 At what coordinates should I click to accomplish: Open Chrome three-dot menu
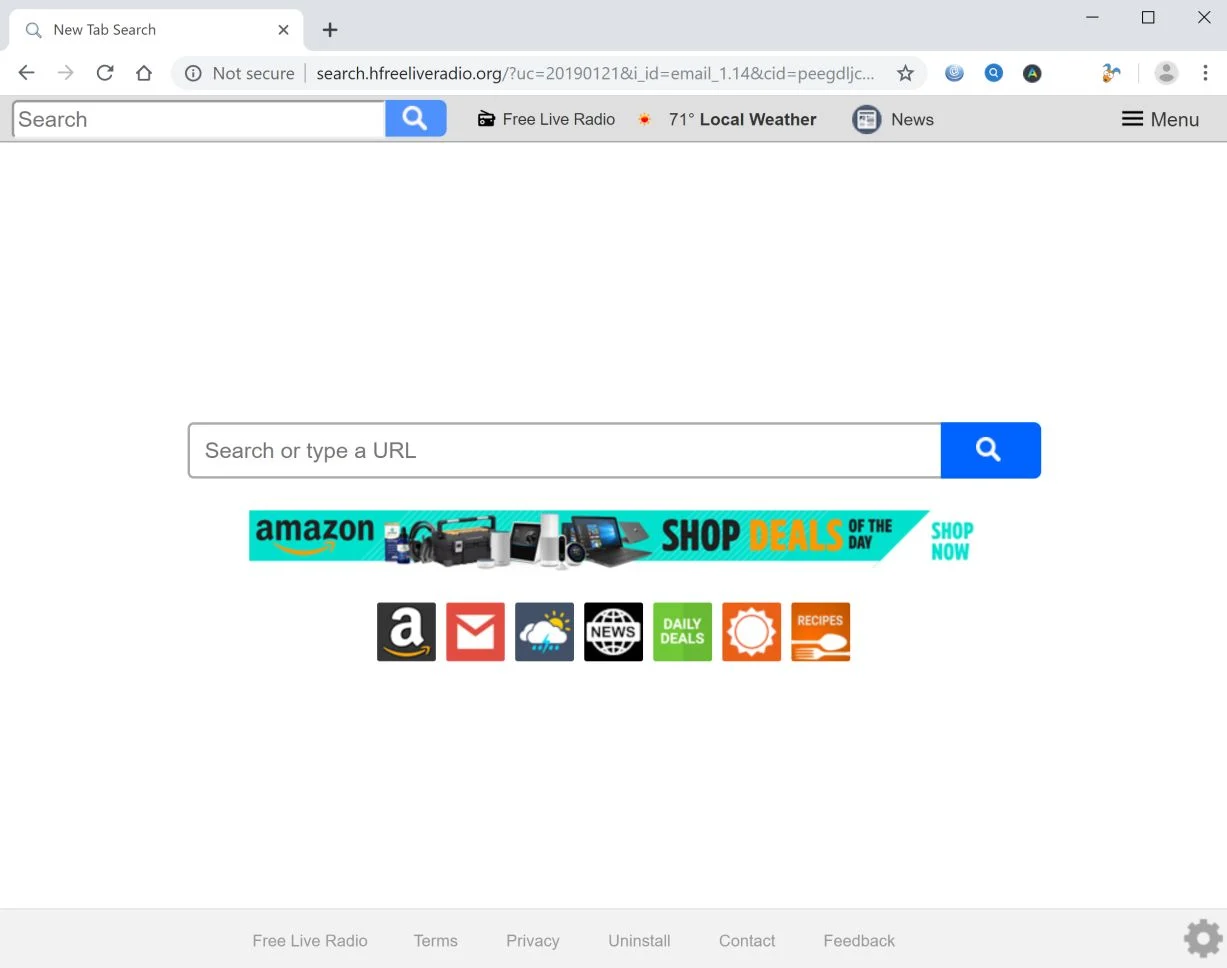(1205, 73)
